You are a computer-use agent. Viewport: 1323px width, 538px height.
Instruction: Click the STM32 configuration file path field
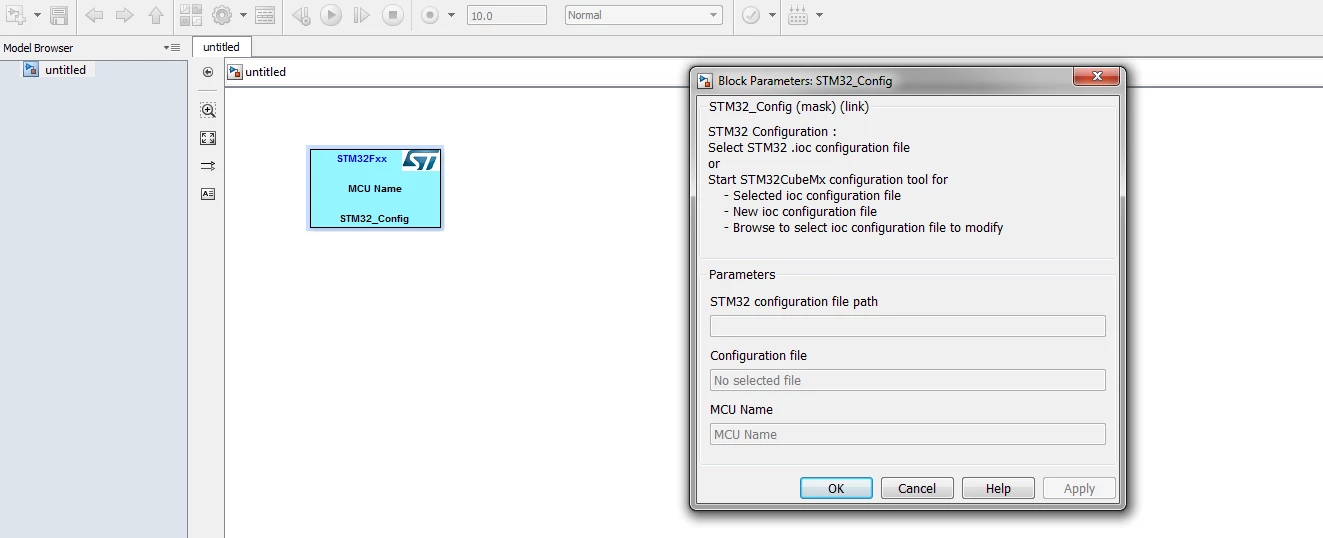pyautogui.click(x=907, y=326)
